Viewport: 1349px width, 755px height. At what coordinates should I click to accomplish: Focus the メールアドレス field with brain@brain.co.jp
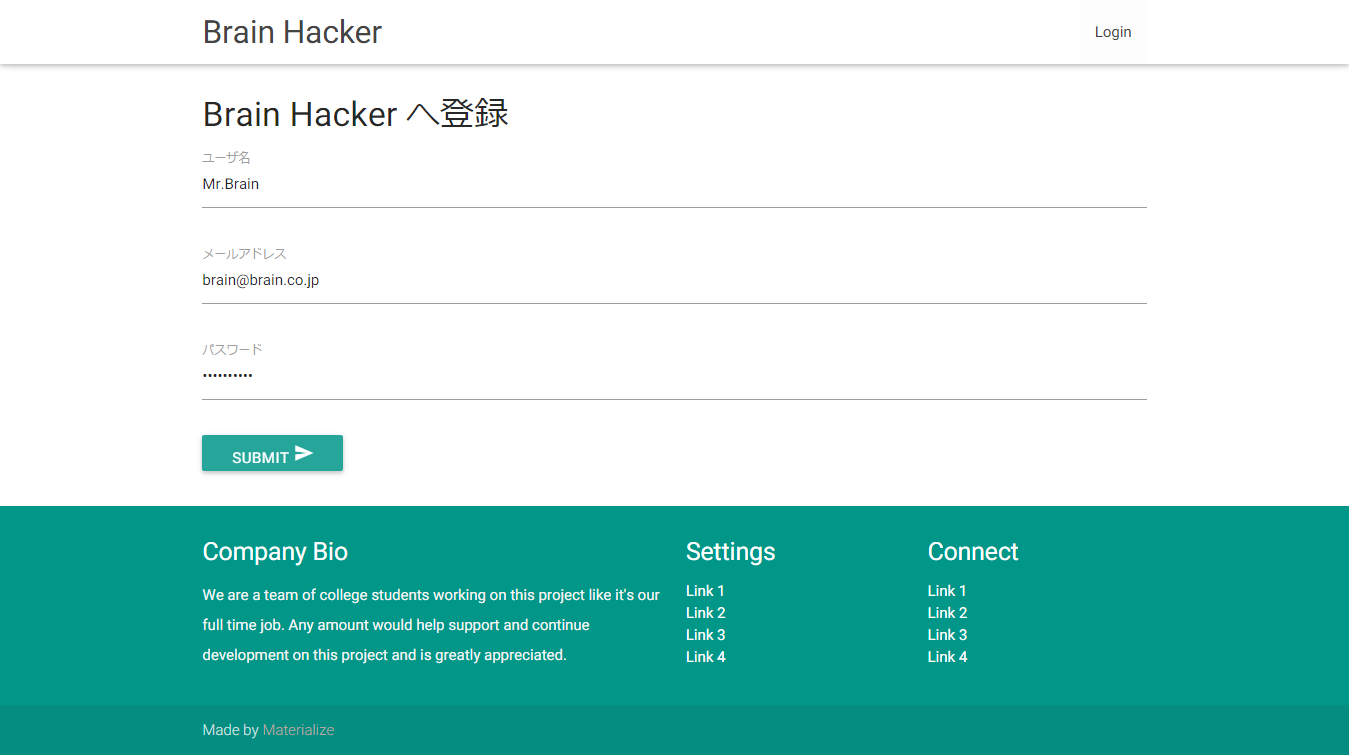[x=674, y=281]
